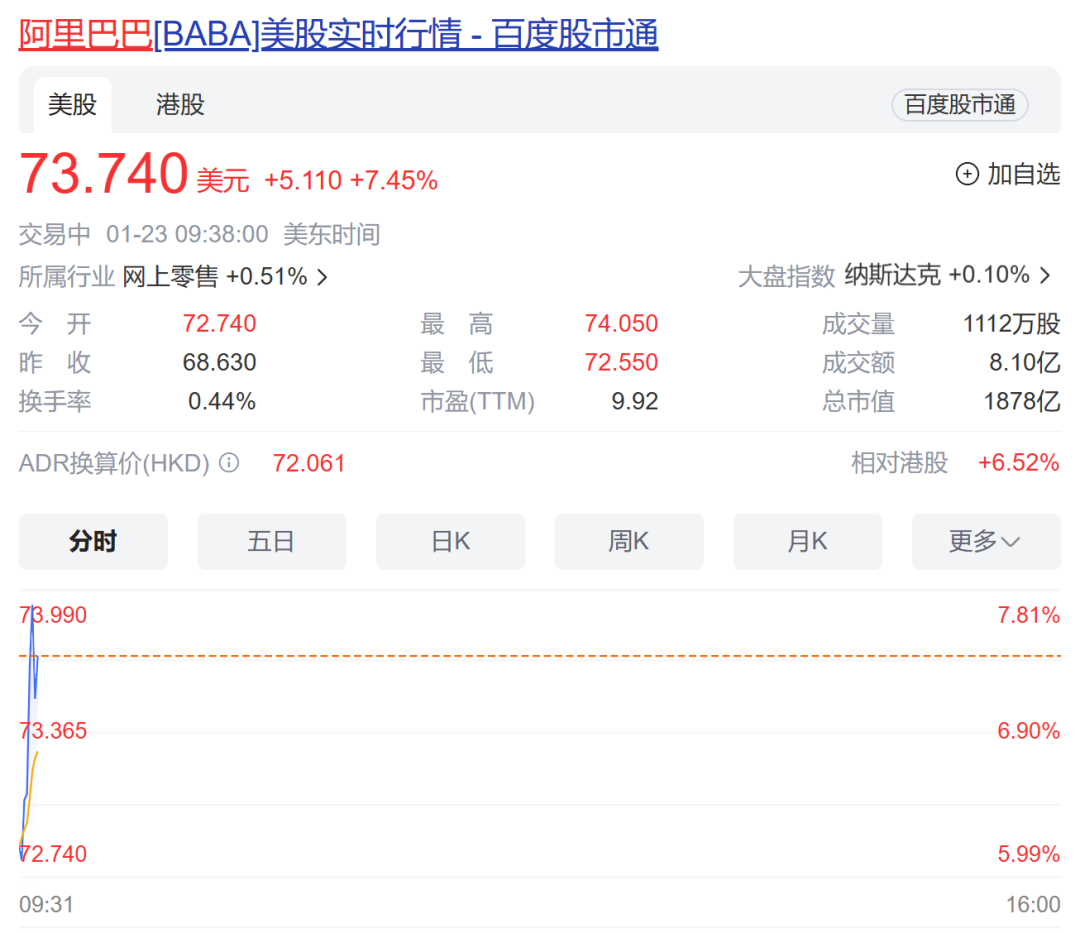
Task: Click the 交易中 status label
Action: coord(54,235)
